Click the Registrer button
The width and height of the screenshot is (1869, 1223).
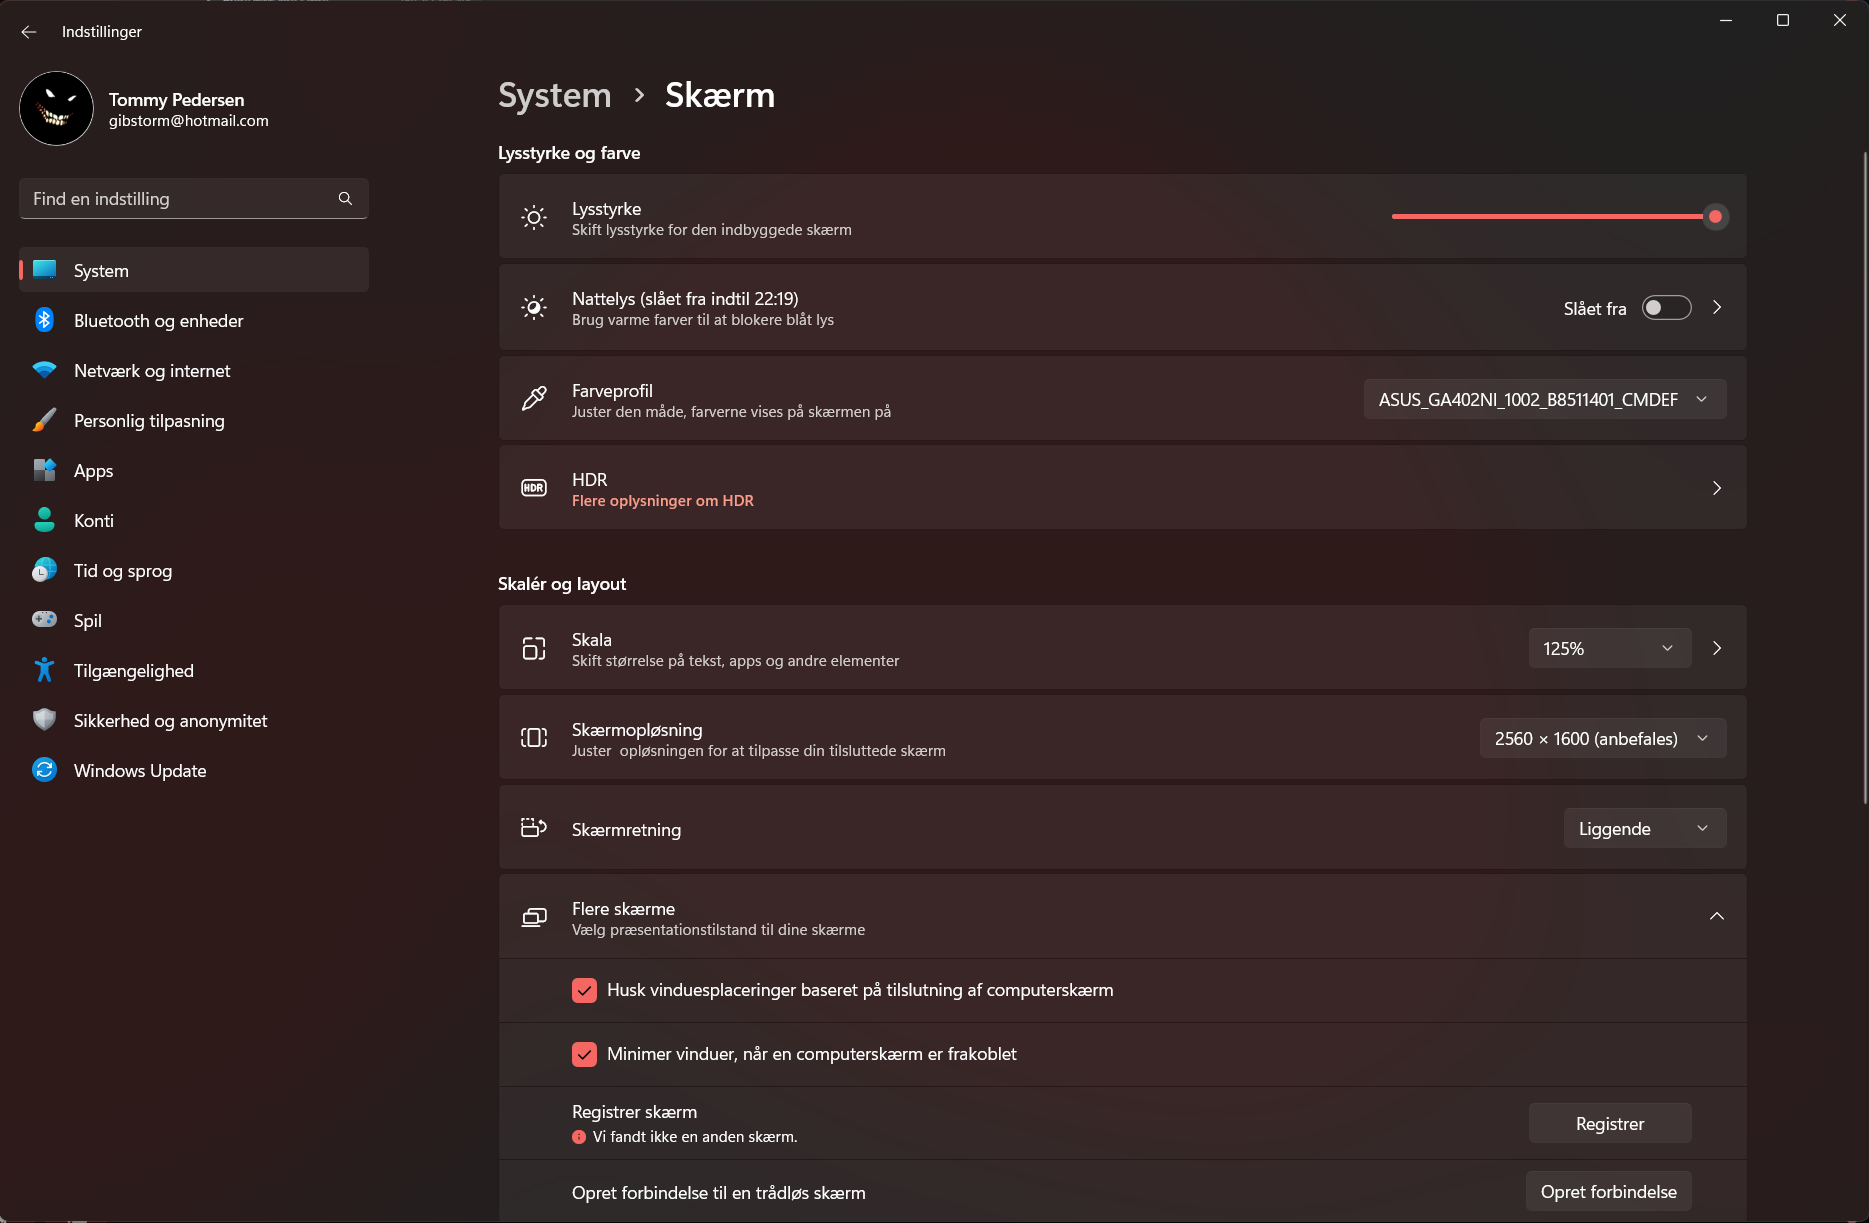point(1609,1123)
